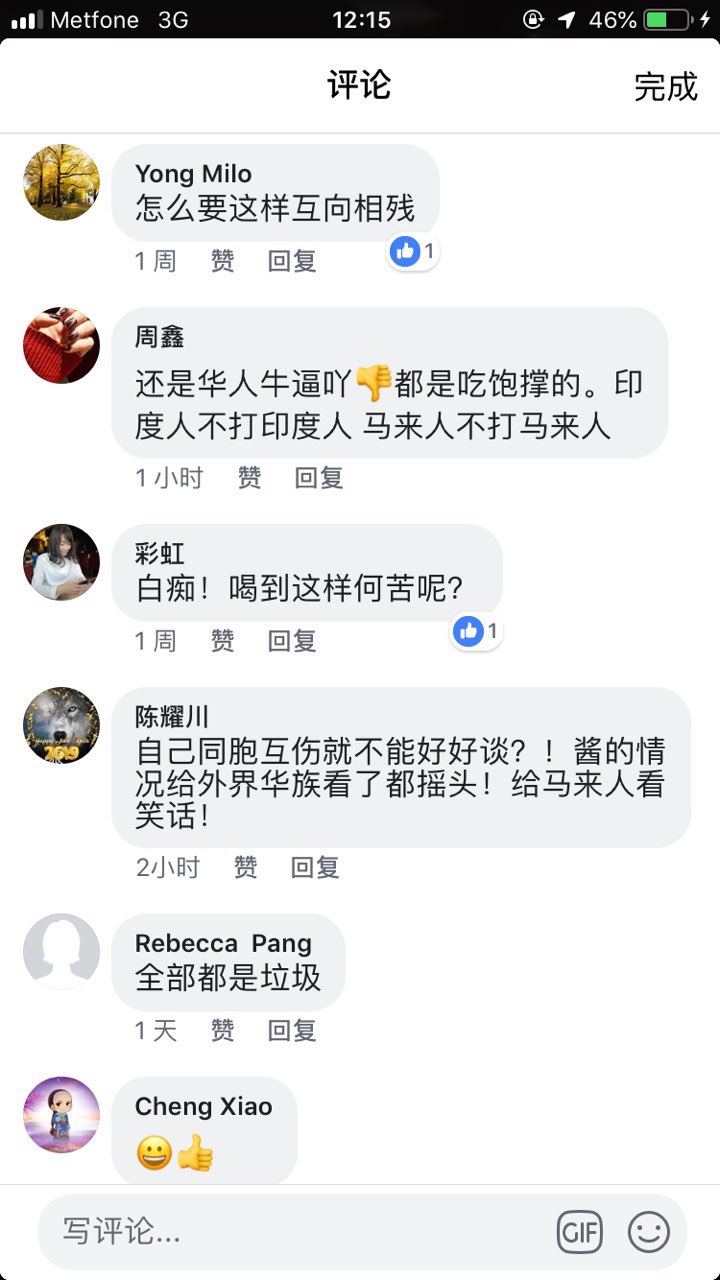Like Yong Milo's comment with 赞
720x1280 pixels.
coord(222,261)
